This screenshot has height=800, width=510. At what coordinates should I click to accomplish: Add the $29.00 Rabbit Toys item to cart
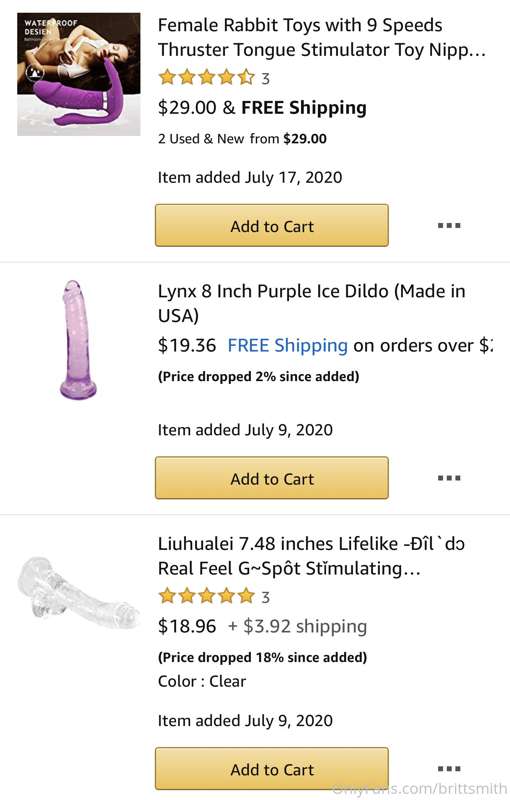click(x=272, y=226)
